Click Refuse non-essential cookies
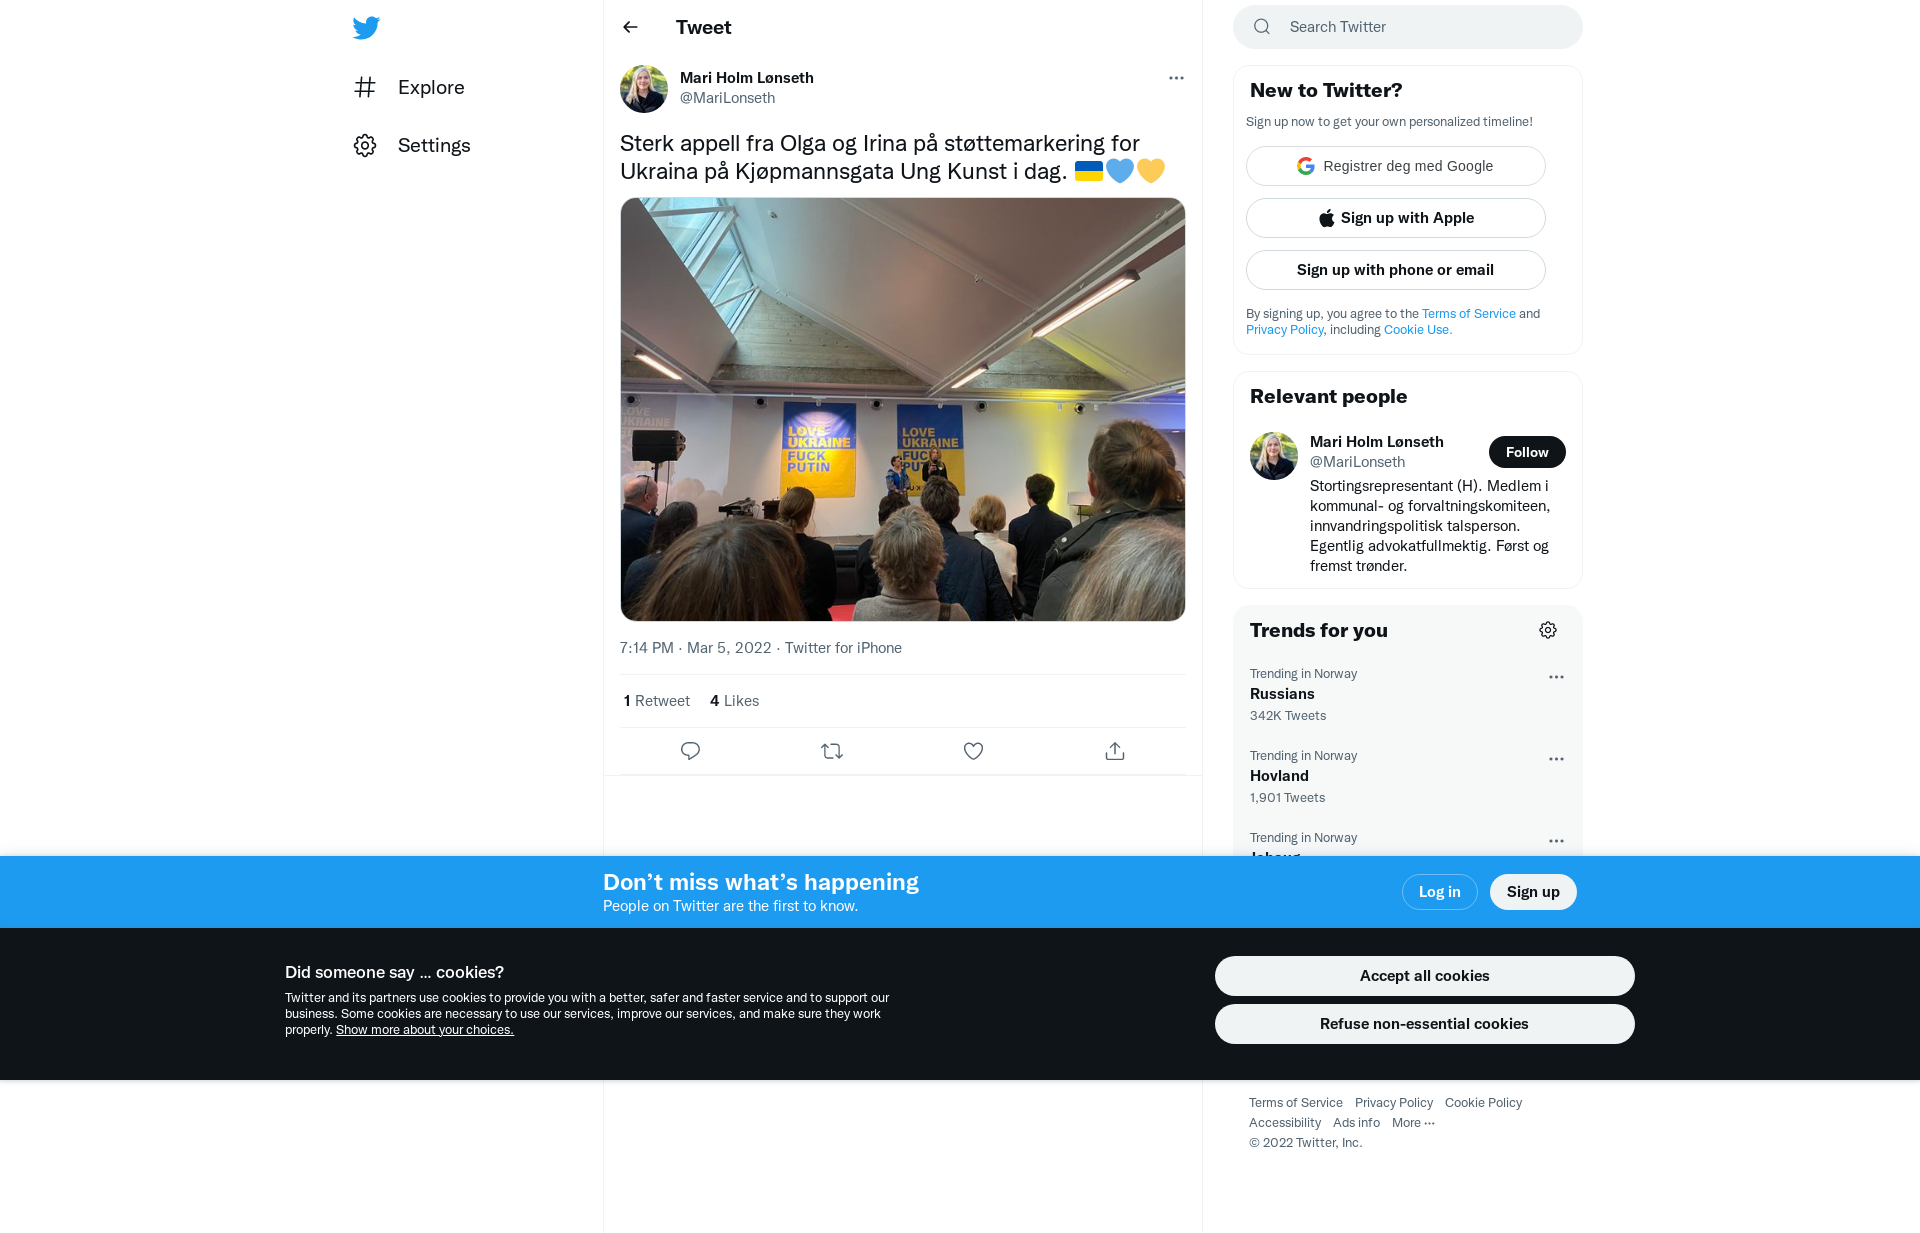1920x1233 pixels. point(1424,1024)
